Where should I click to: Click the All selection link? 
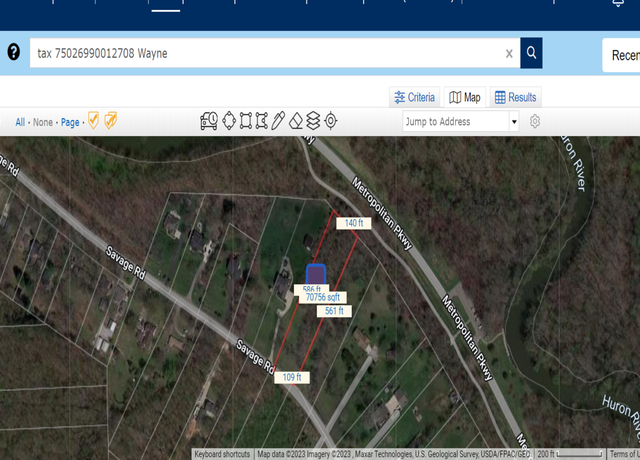pyautogui.click(x=20, y=122)
